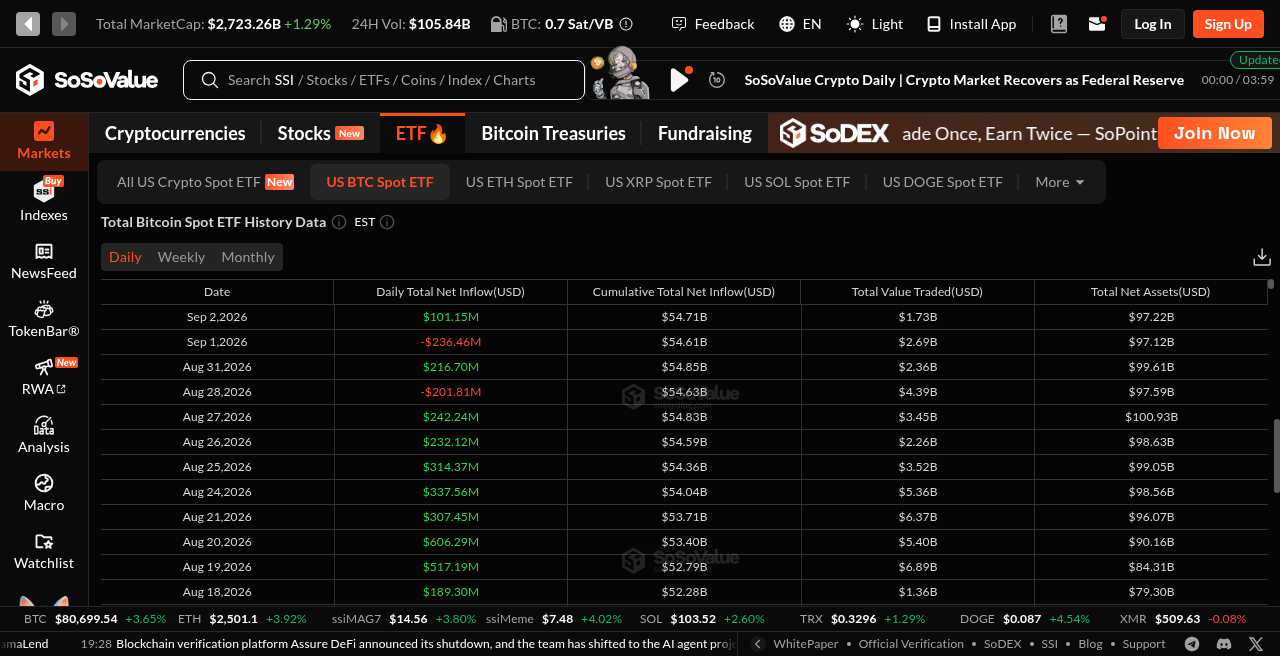1280x656 pixels.
Task: Switch history data to Monthly
Action: 248,257
